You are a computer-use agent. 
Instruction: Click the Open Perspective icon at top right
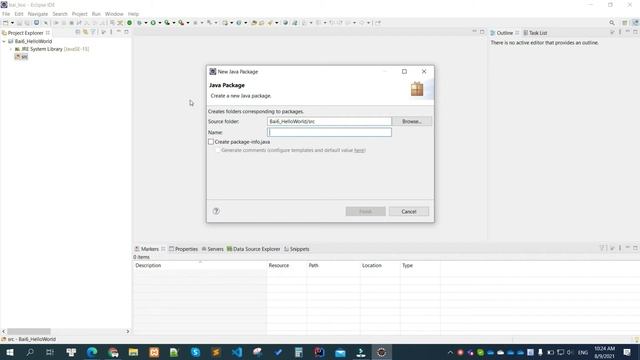point(624,23)
